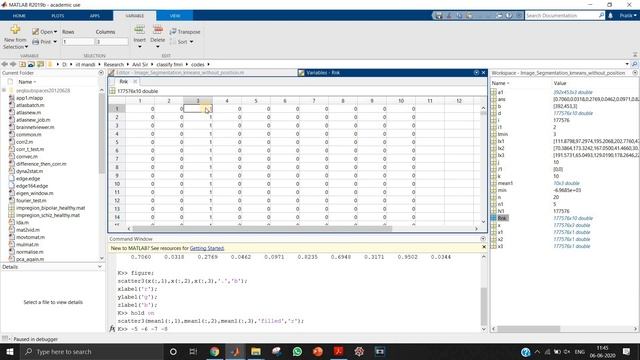
Task: Select brainnetviewer.m in Current Folder
Action: (x=35, y=127)
